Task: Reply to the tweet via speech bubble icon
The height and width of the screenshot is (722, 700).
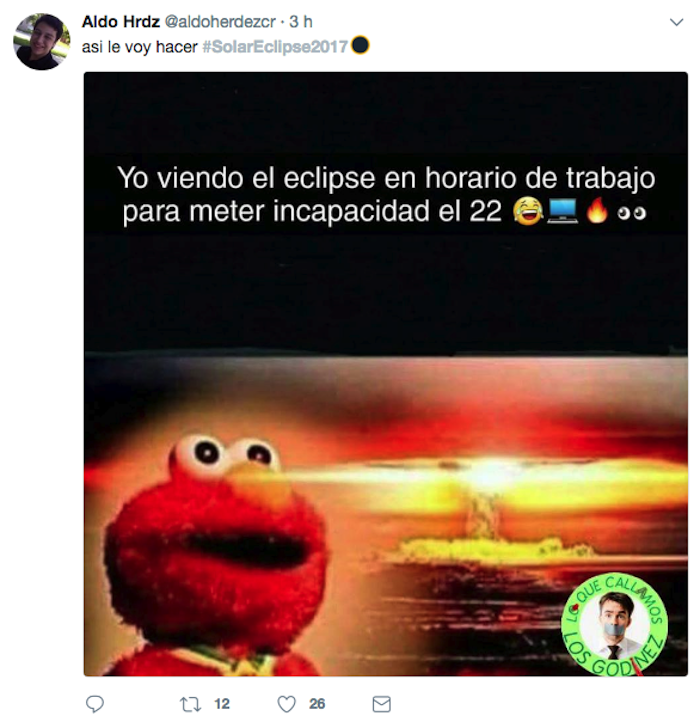Action: click(x=95, y=704)
